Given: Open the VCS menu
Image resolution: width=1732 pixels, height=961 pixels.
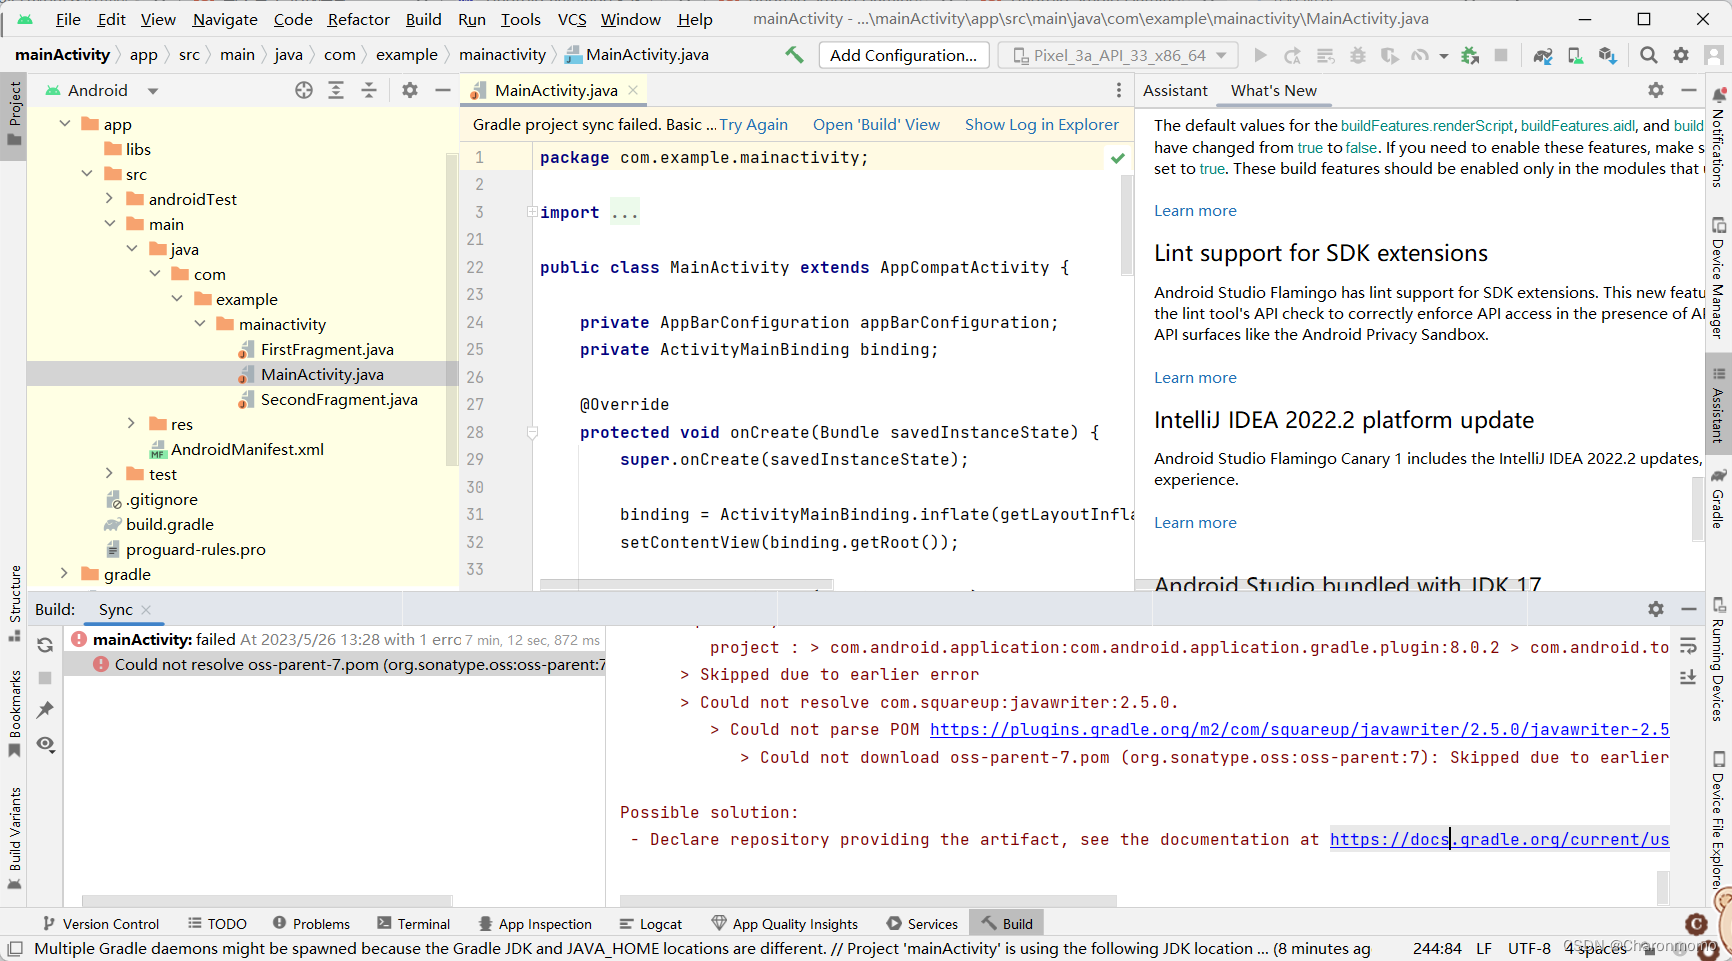Looking at the screenshot, I should [572, 19].
